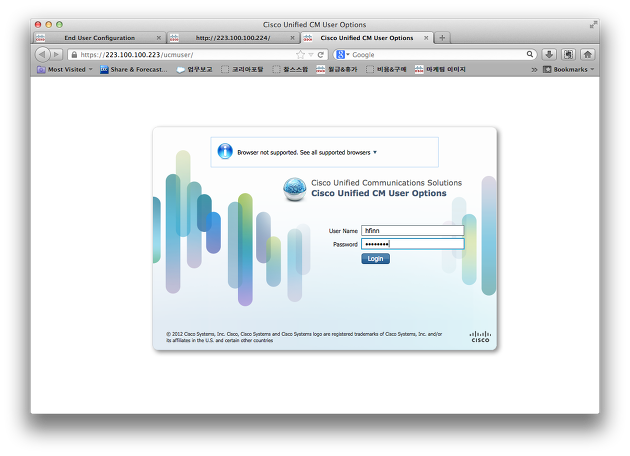Click the End User Configuration tab favicon
The height and width of the screenshot is (456, 630).
pyautogui.click(x=40, y=38)
